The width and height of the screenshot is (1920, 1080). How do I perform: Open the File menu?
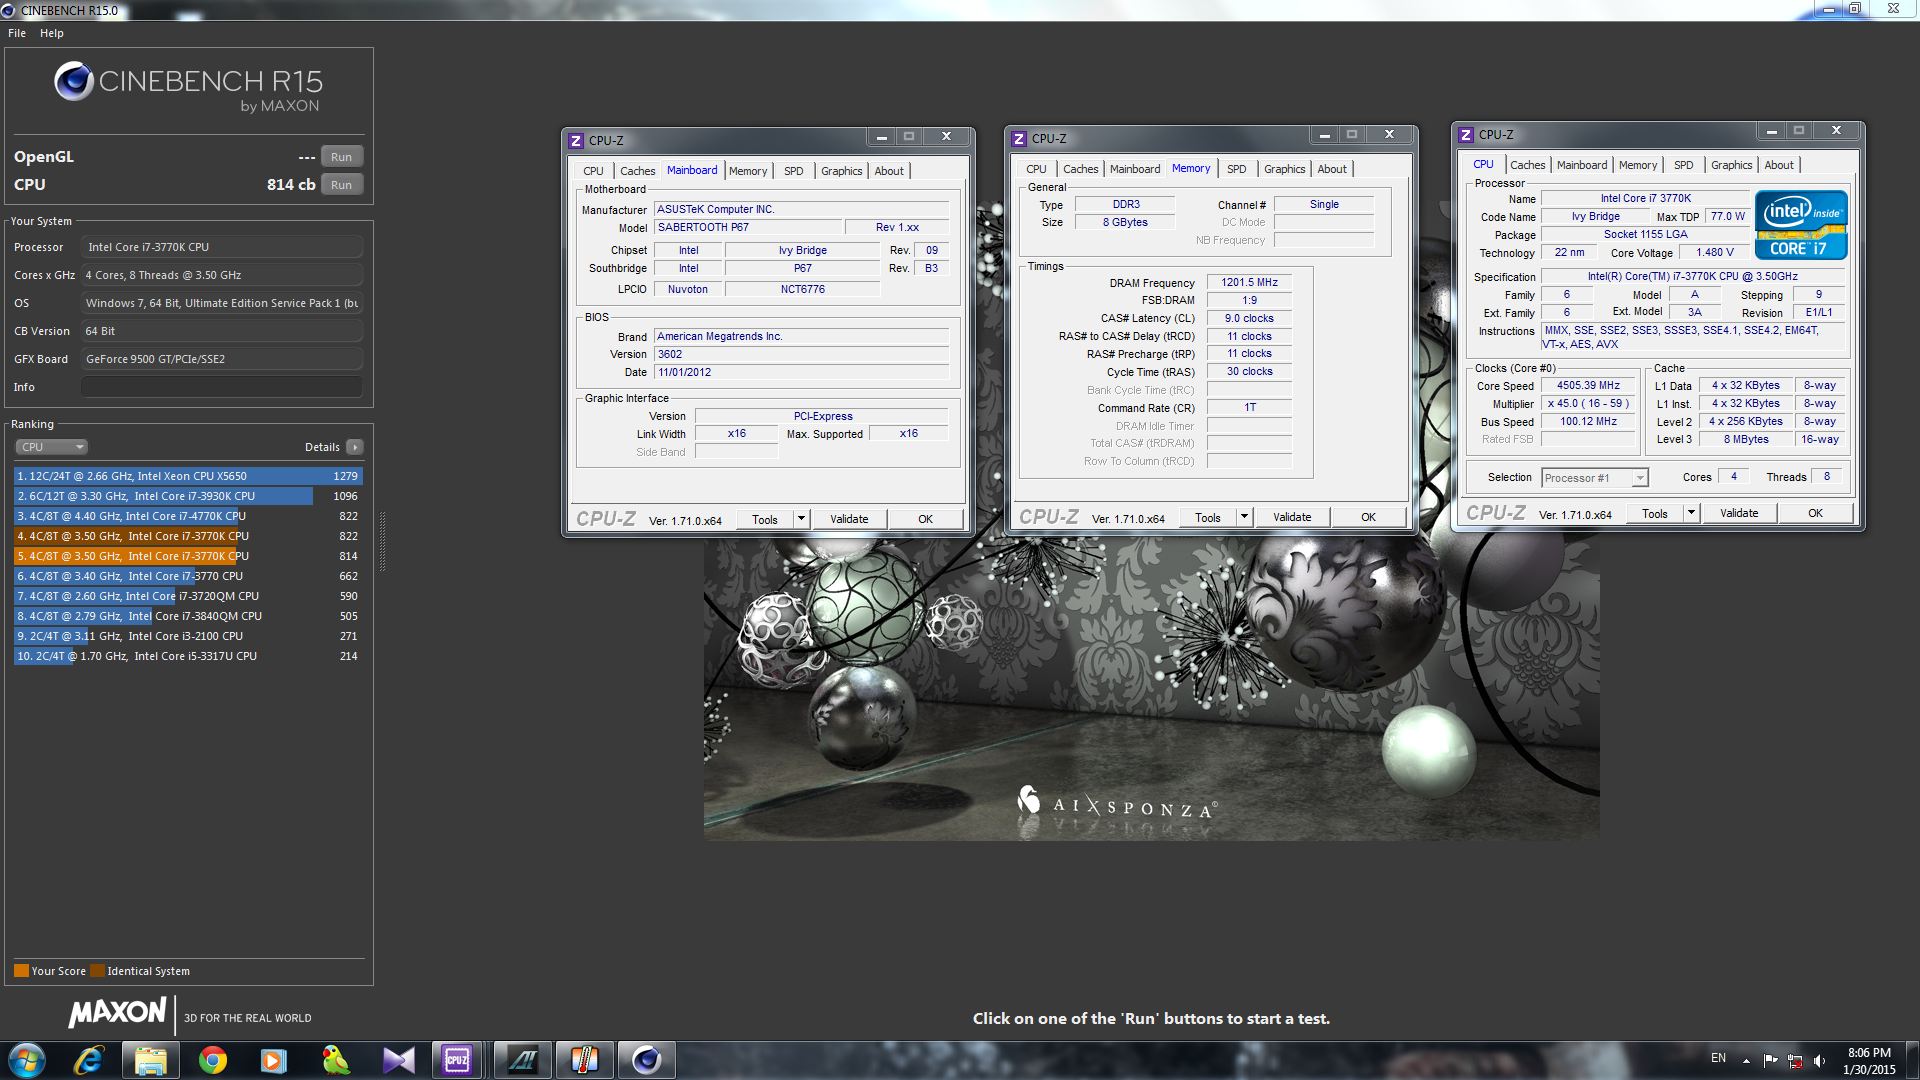17,33
